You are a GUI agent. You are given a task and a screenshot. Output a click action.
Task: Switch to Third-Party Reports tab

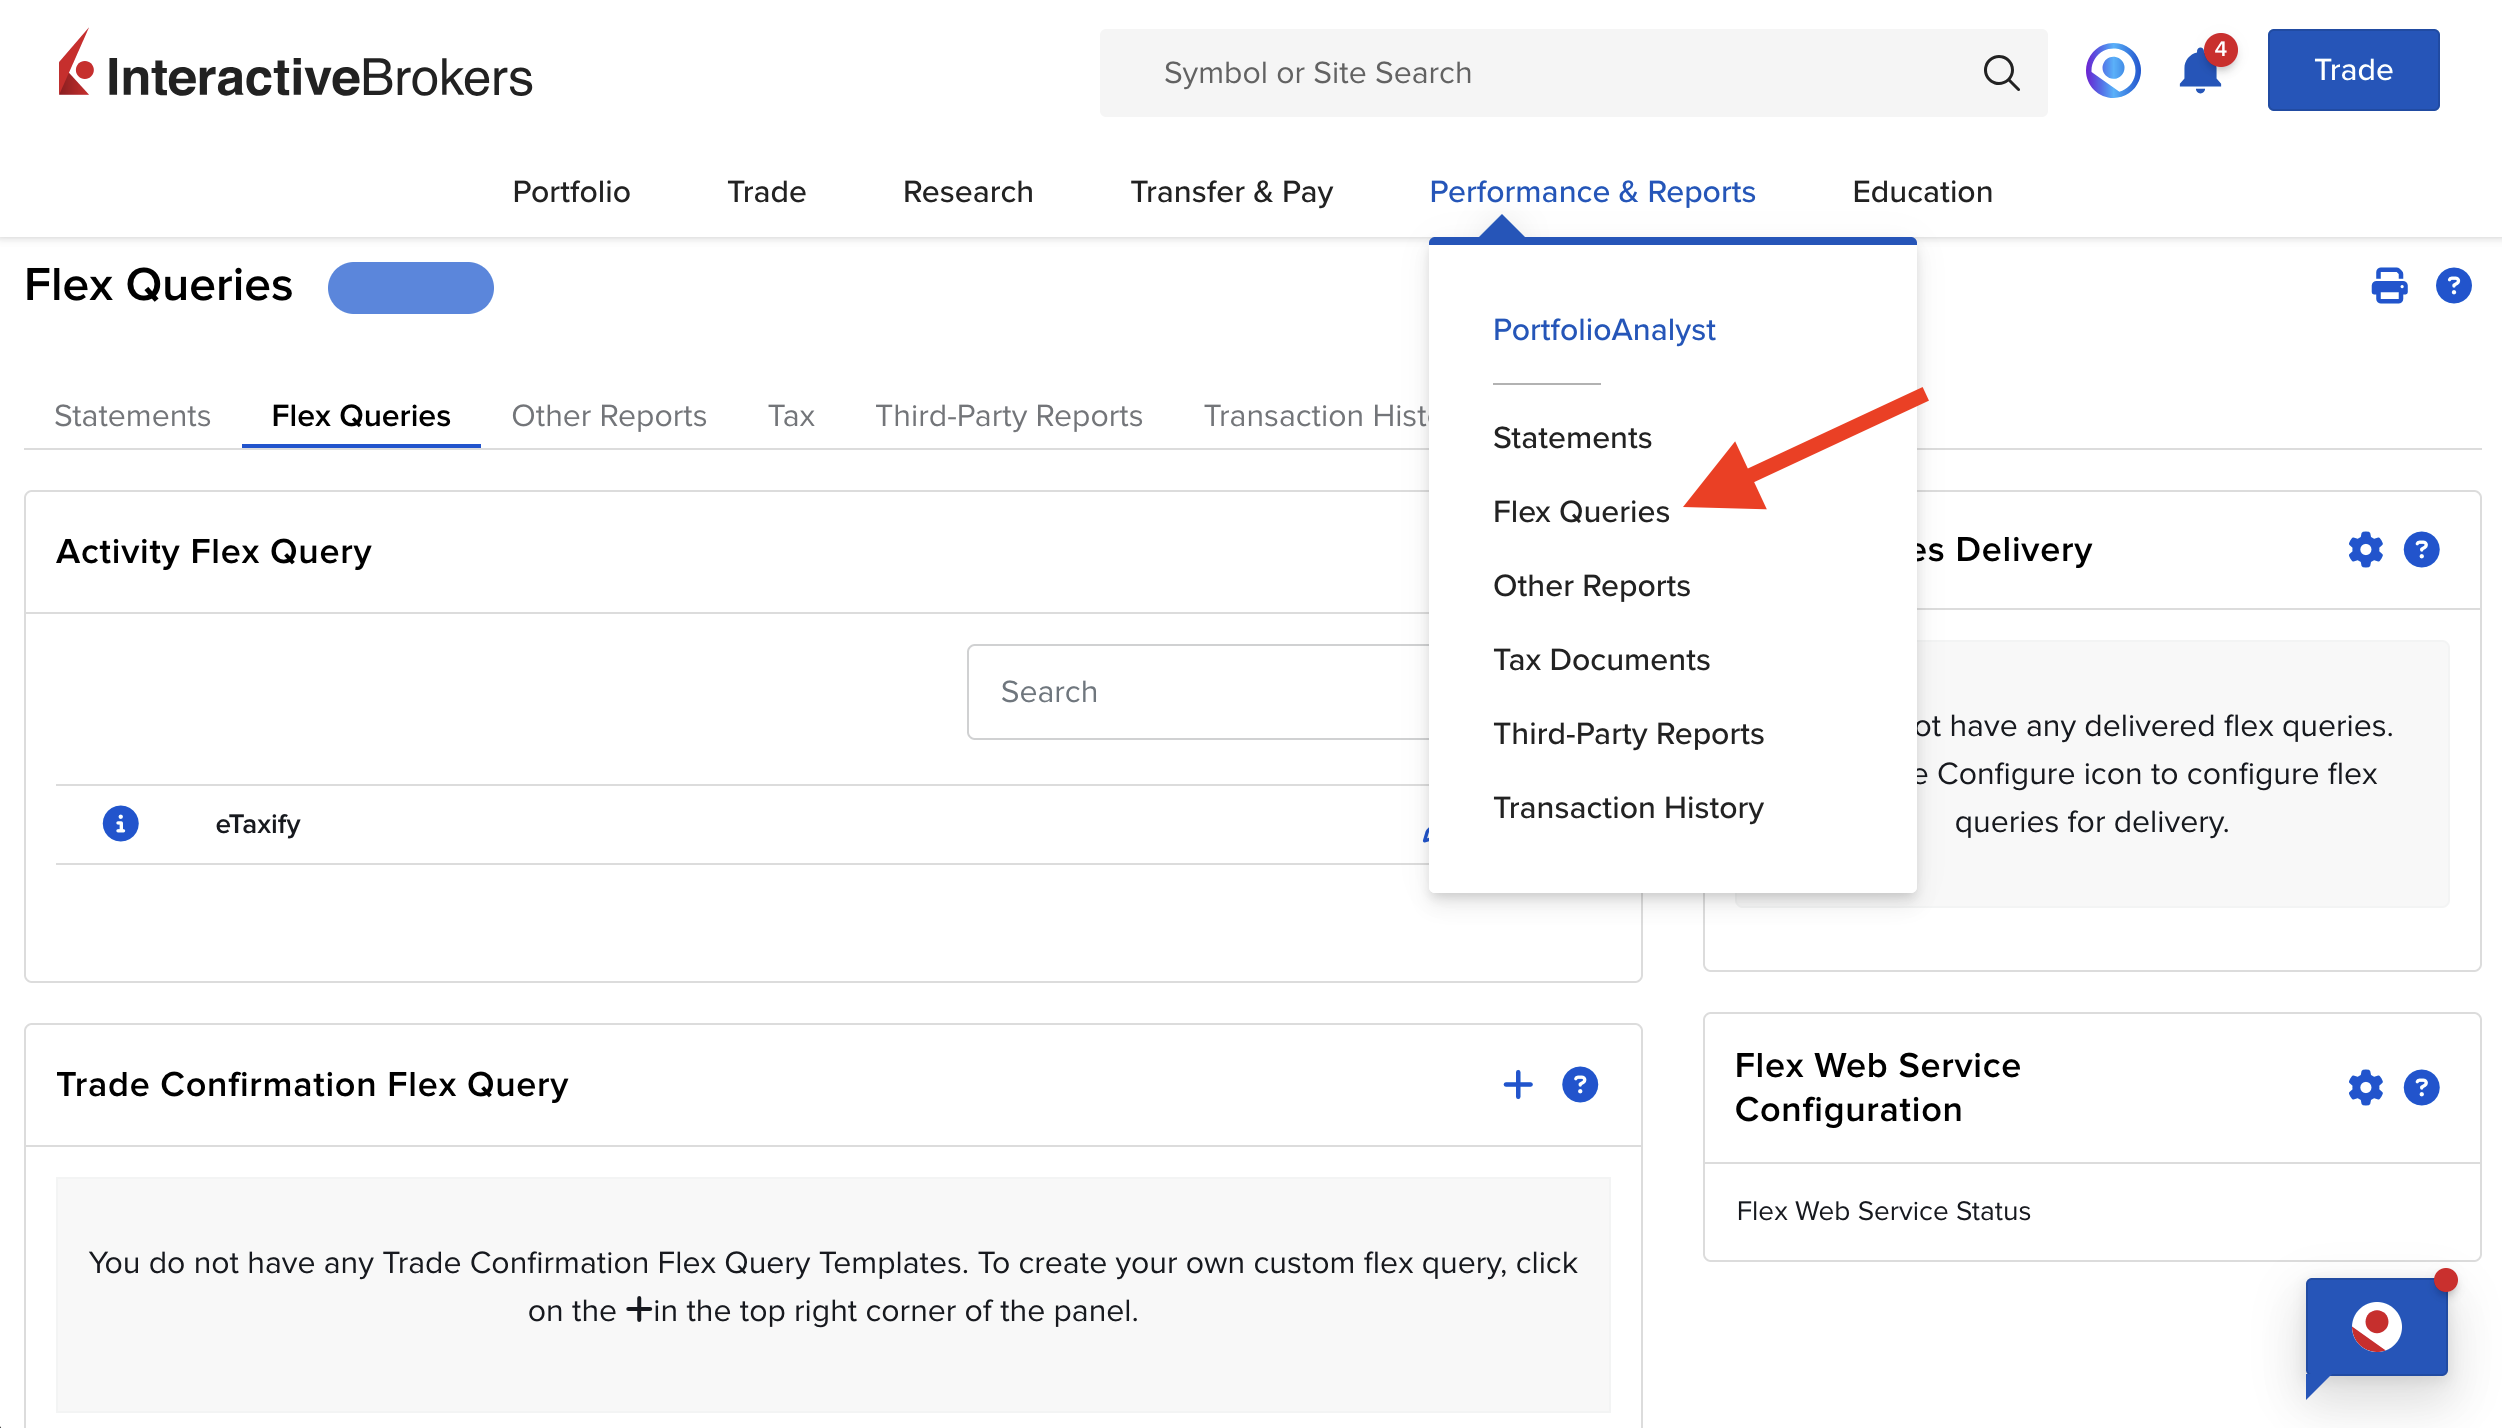(1009, 416)
